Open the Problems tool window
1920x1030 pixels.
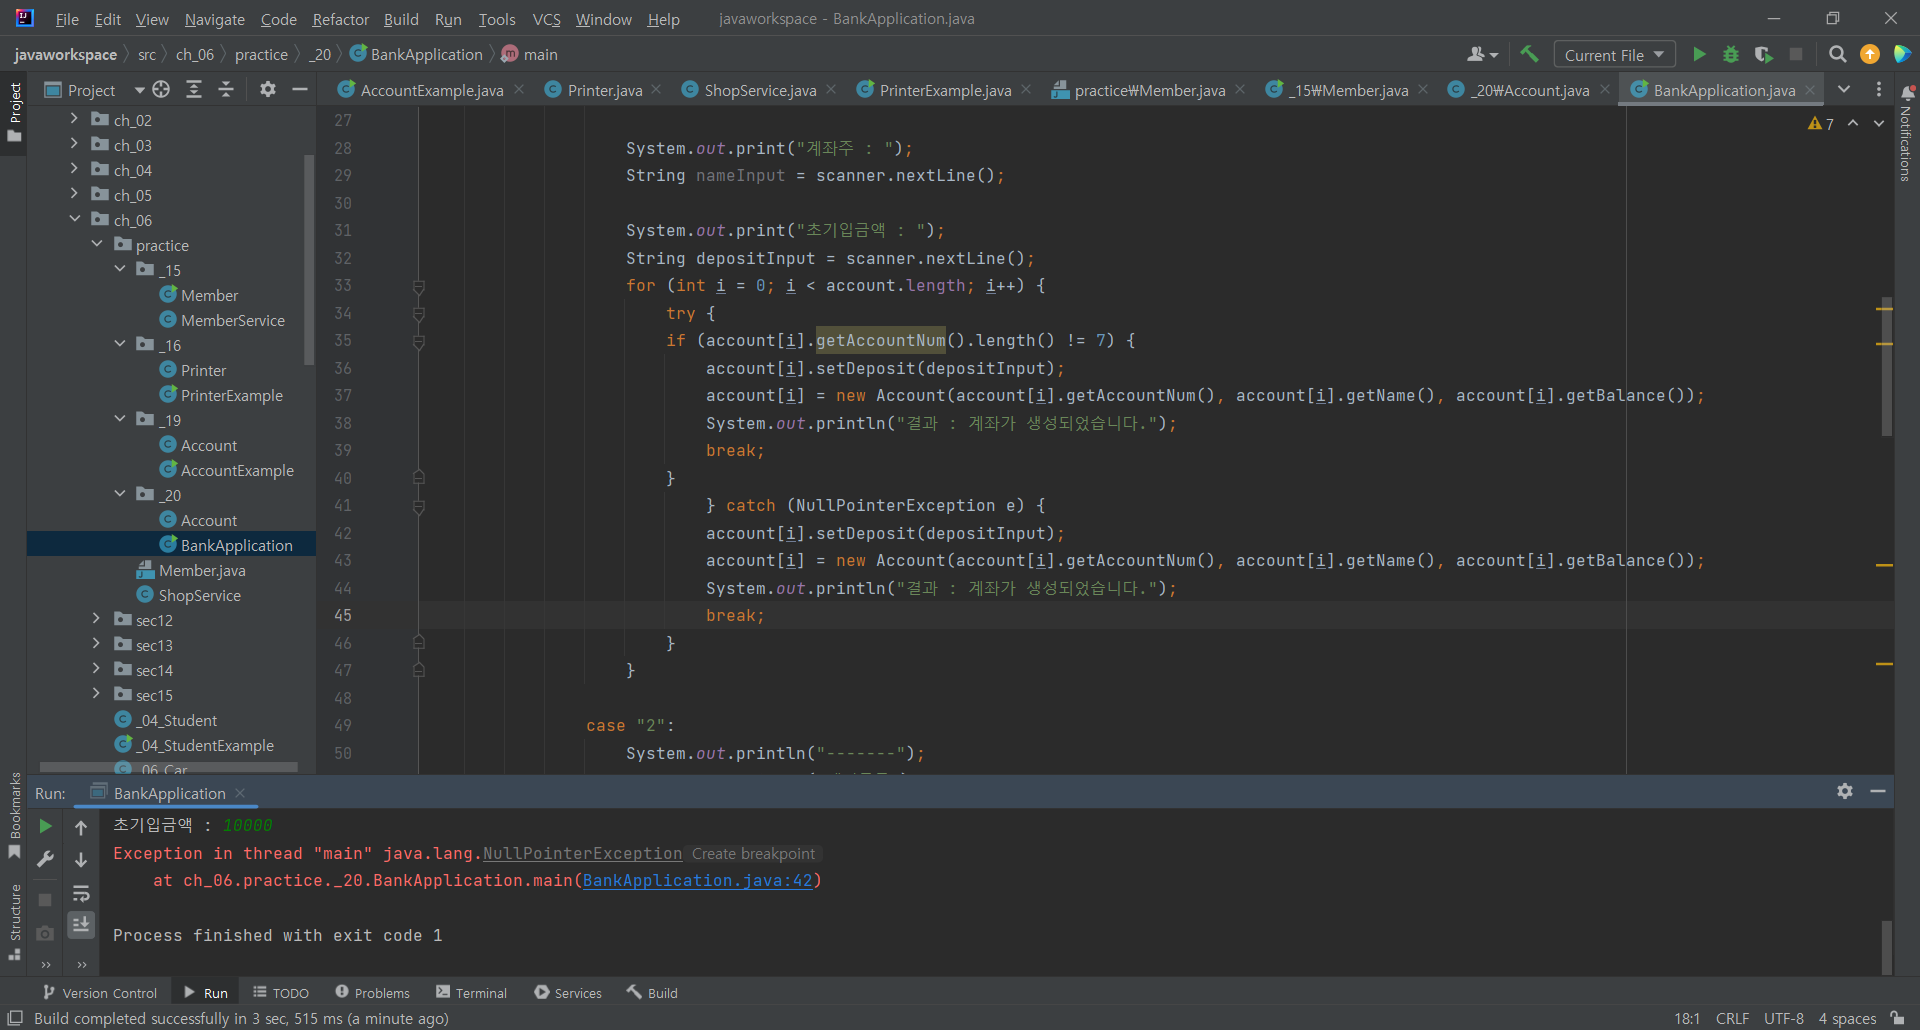tap(372, 993)
